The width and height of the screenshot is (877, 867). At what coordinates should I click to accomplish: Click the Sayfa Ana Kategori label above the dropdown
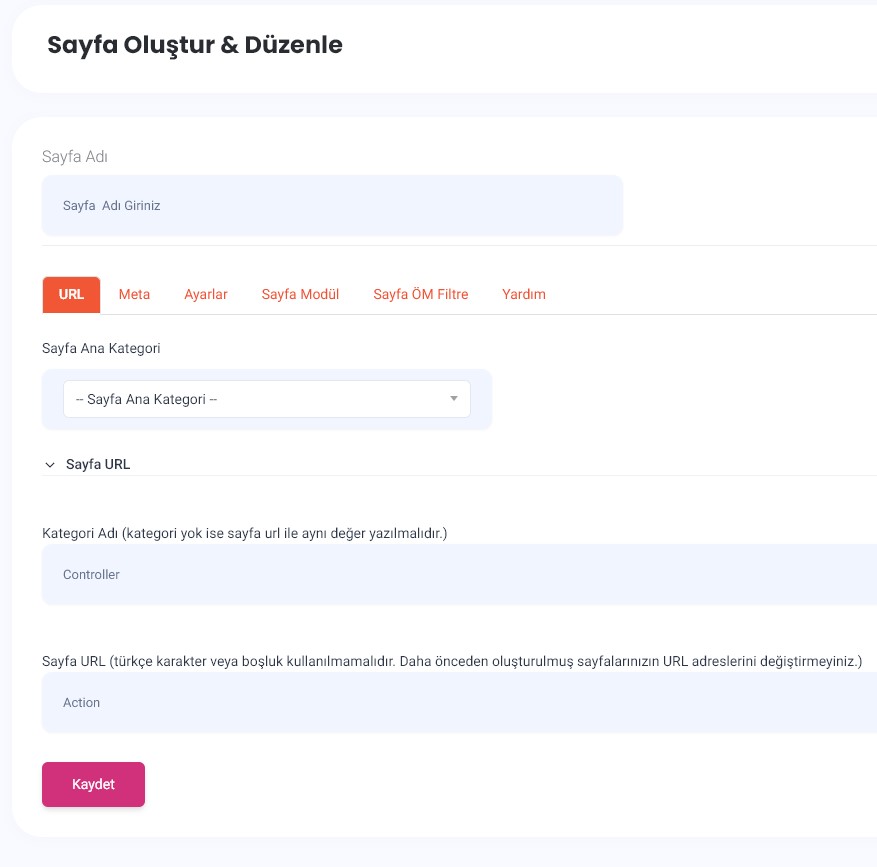(x=101, y=349)
